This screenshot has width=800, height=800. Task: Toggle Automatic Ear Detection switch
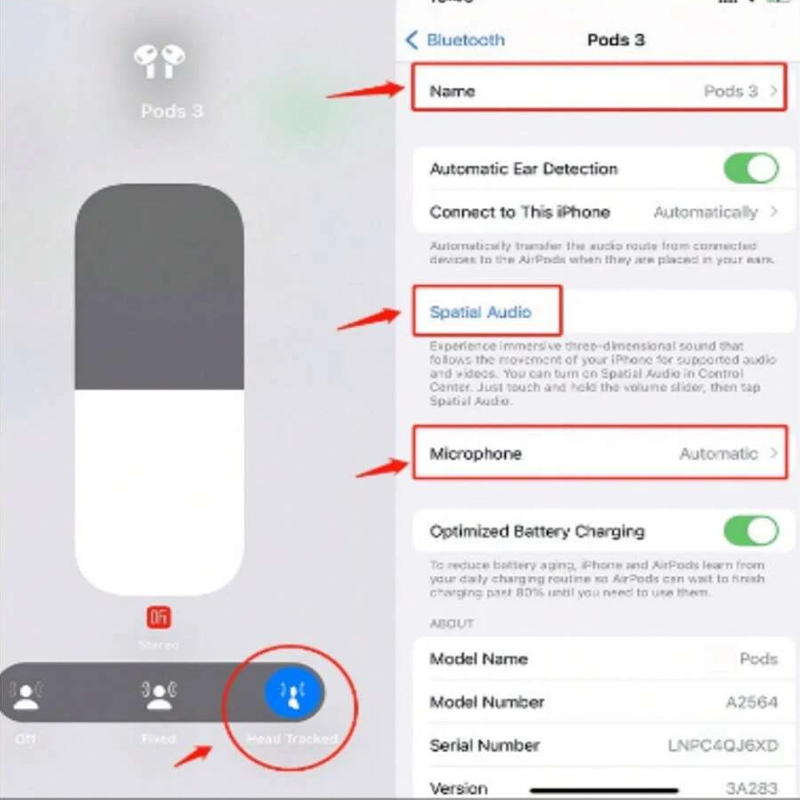751,168
